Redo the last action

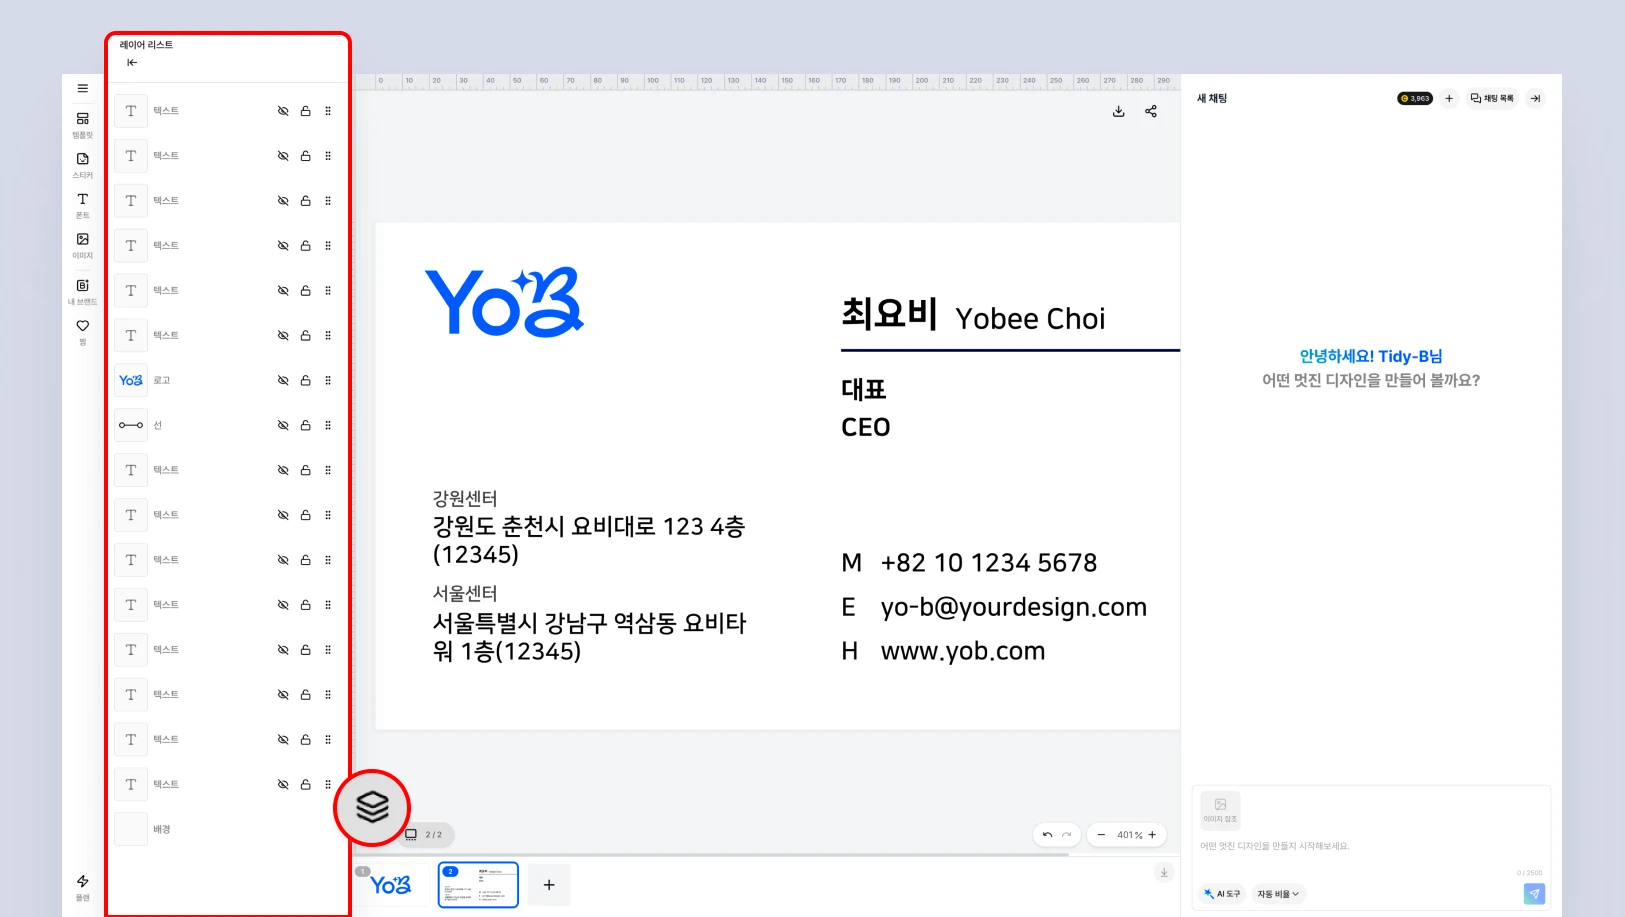click(x=1067, y=835)
